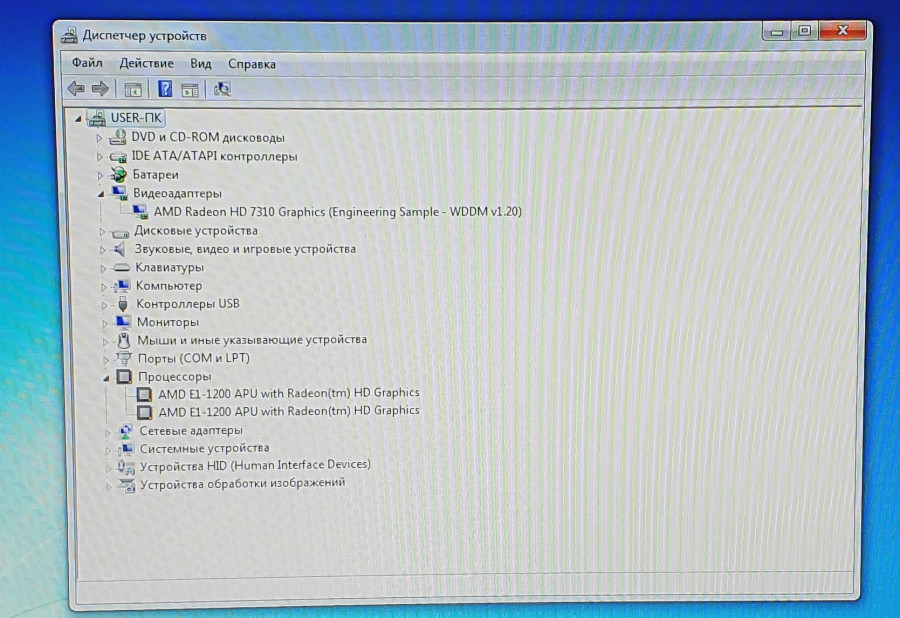Screen dimensions: 900x618
Task: Click the Процессоры chip icon
Action: point(124,377)
